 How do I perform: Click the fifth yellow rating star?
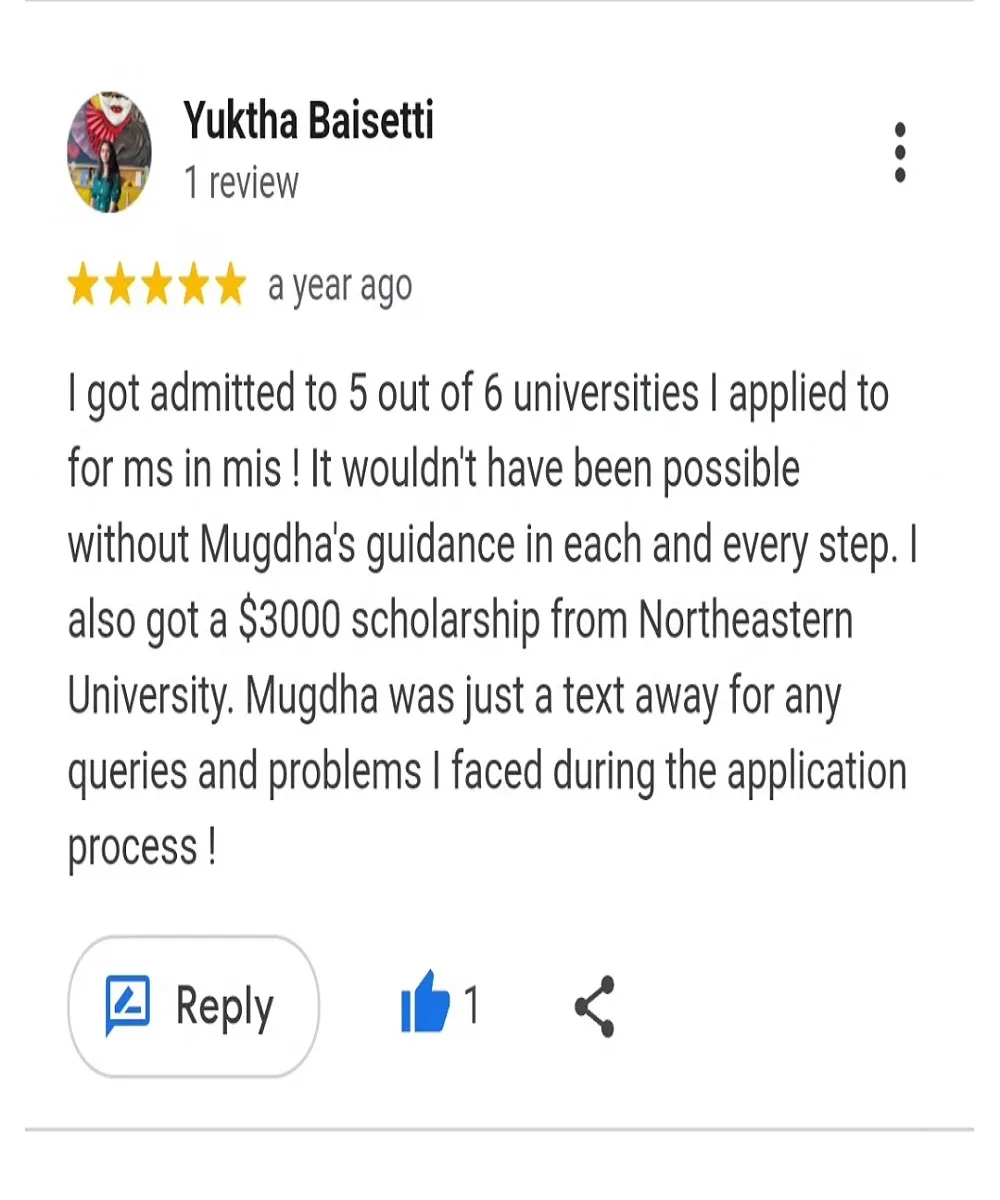tap(229, 286)
